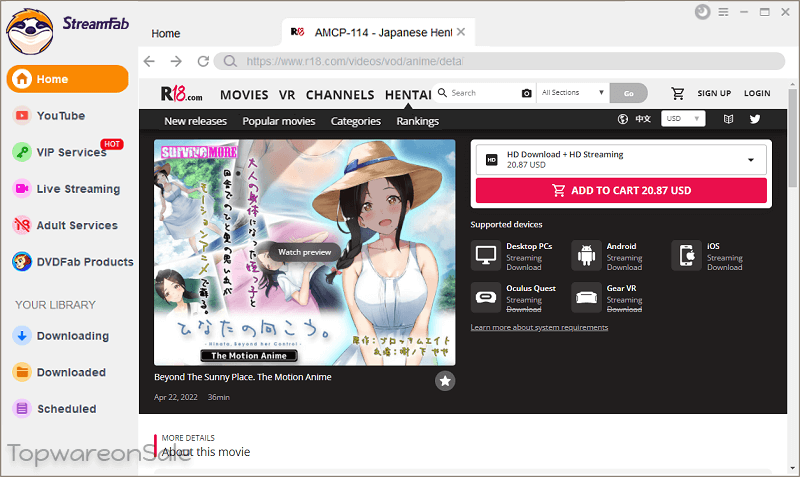This screenshot has height=477, width=800.
Task: Click the HD quality badge icon
Action: click(491, 160)
